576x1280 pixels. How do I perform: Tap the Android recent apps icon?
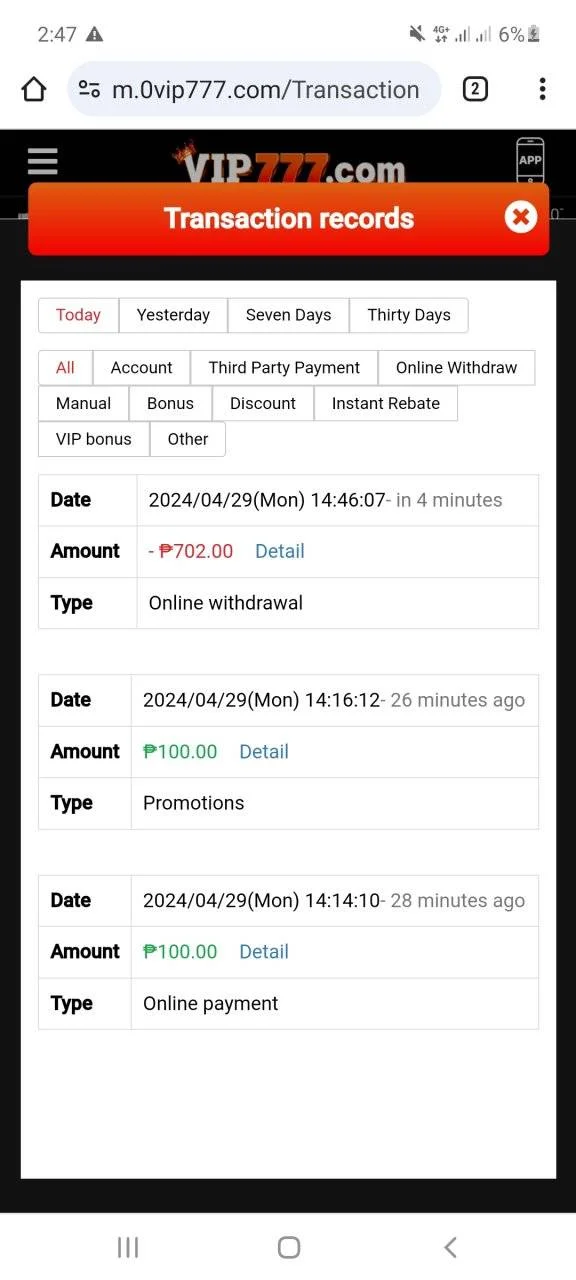(128, 1247)
